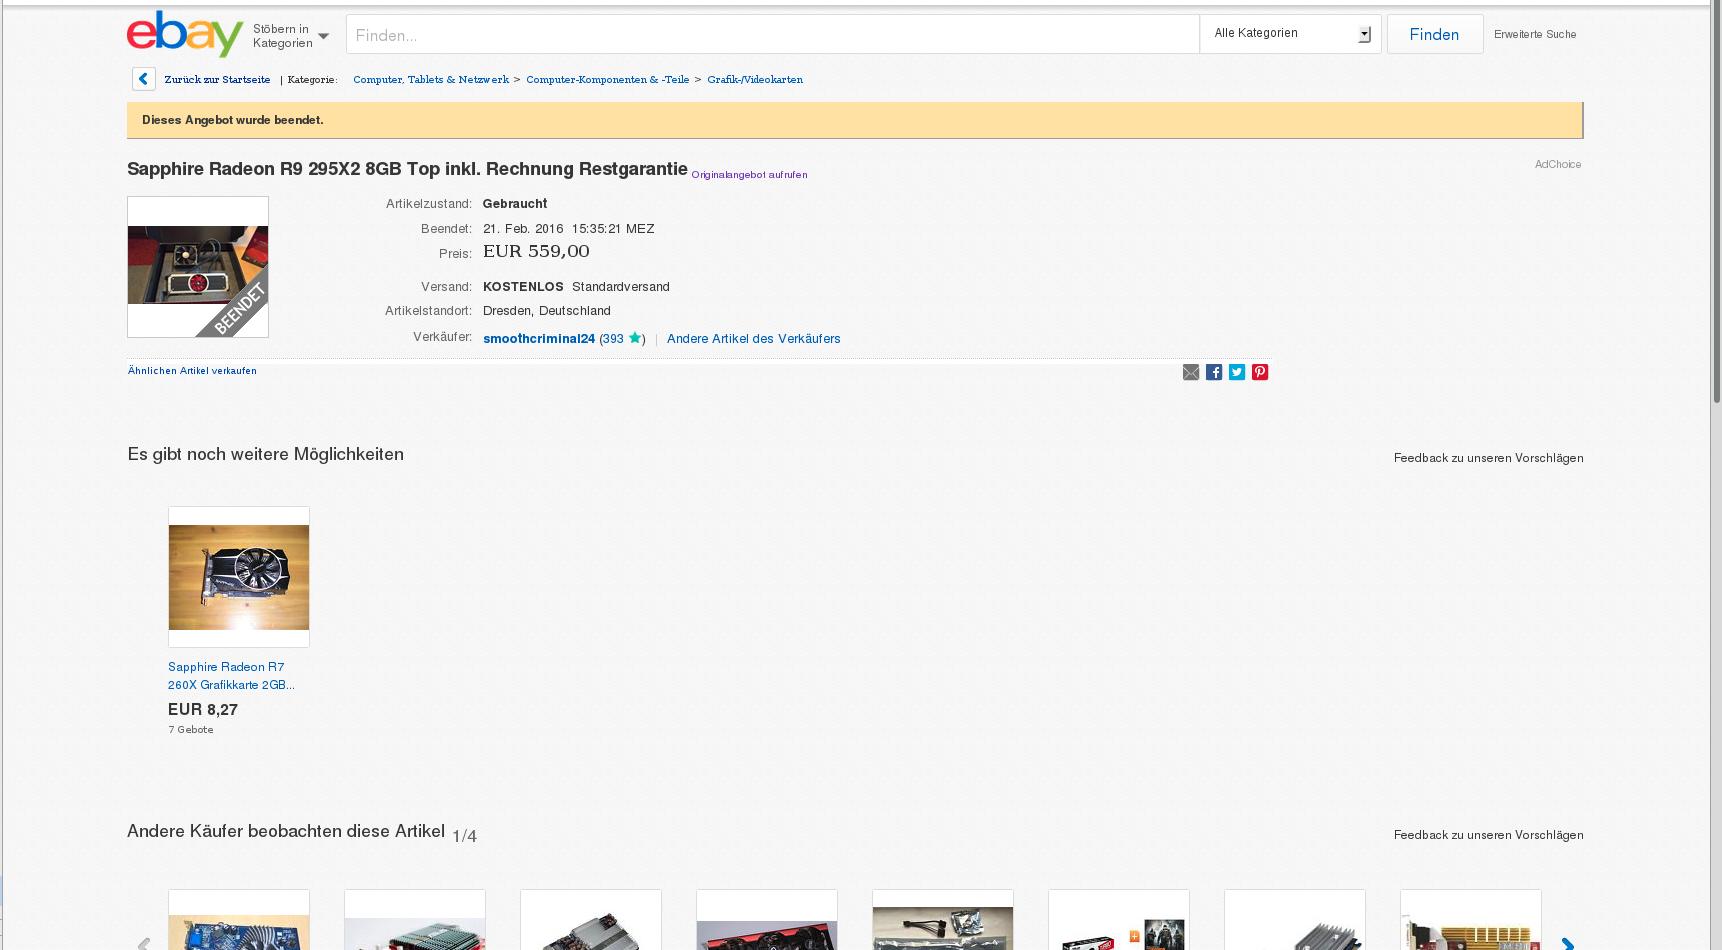
Task: Click the back arrow icon
Action: pyautogui.click(x=143, y=79)
